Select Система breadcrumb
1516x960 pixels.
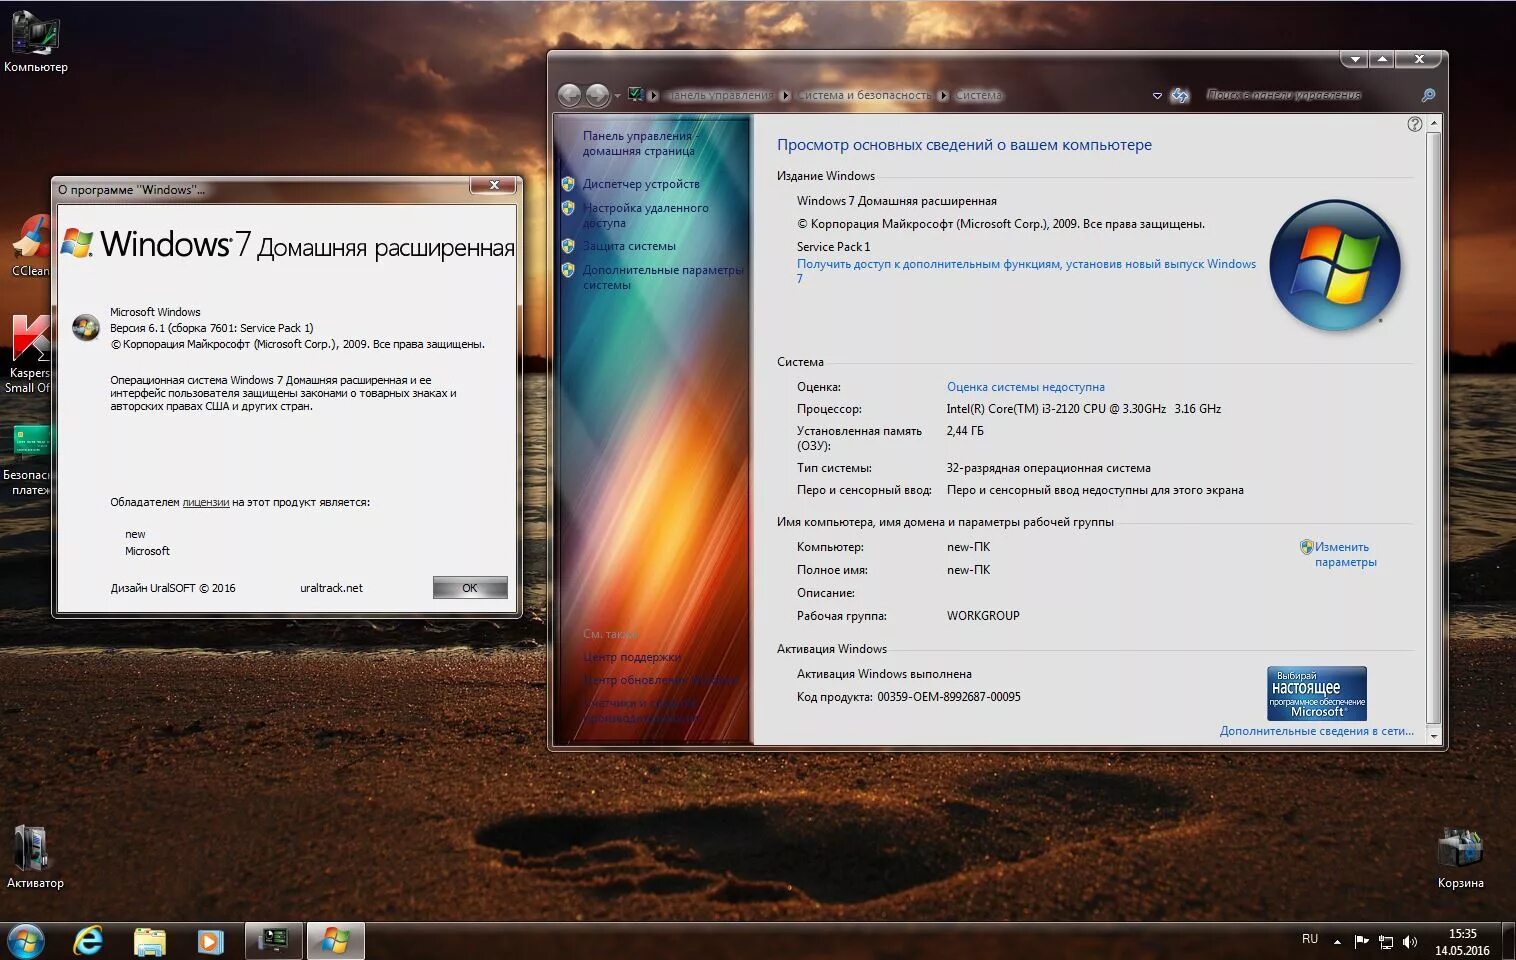pos(978,96)
